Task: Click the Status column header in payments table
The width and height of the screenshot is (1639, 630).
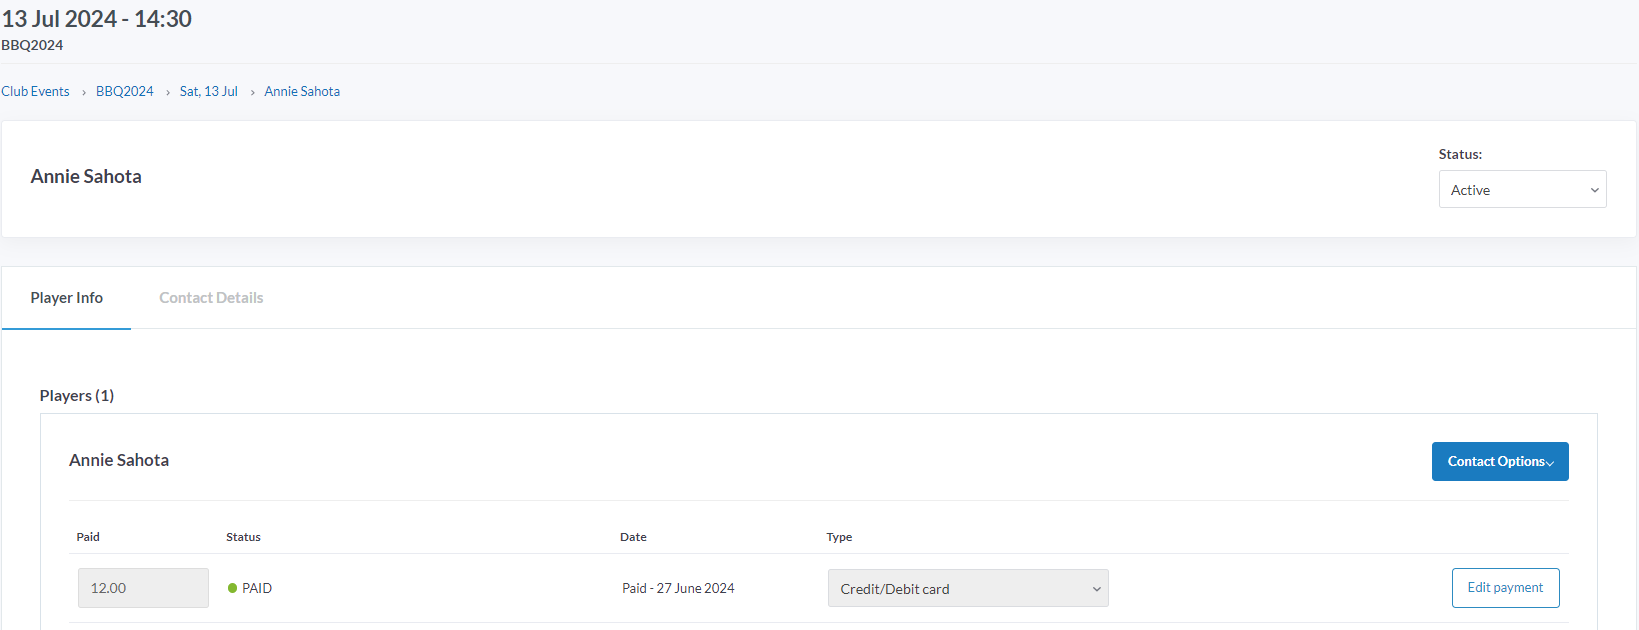Action: [x=243, y=537]
